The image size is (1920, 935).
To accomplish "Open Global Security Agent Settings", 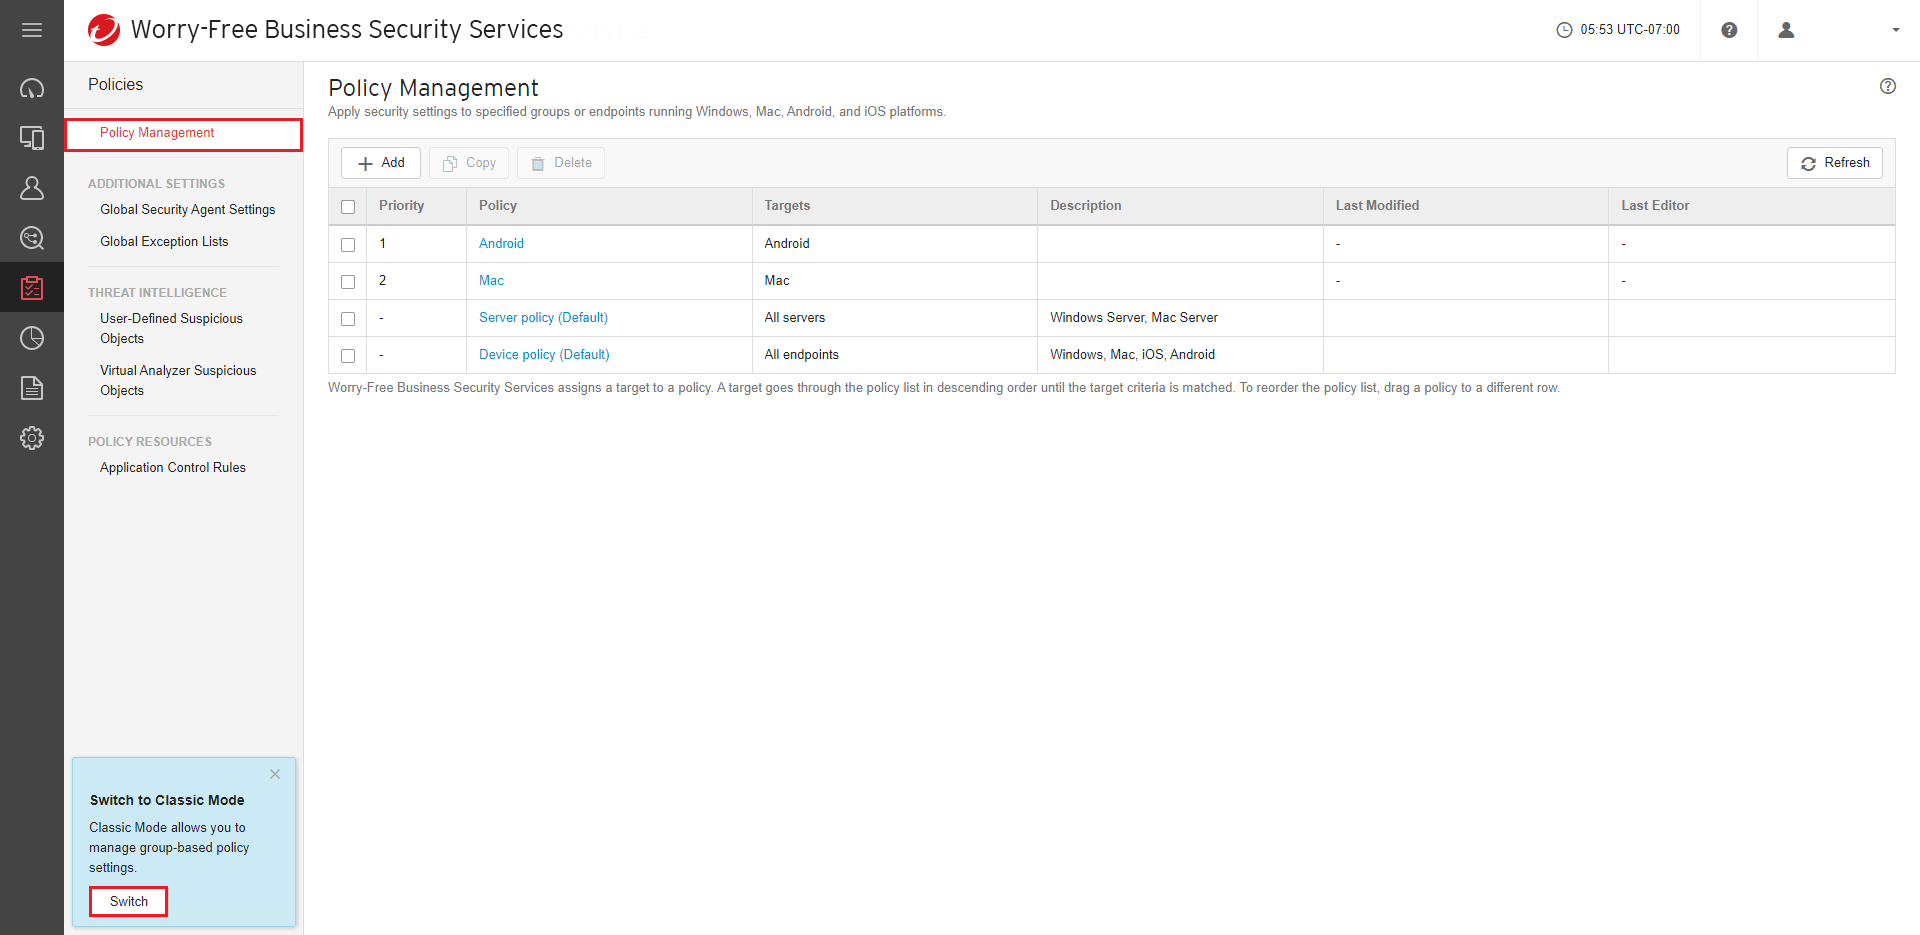I will 187,210.
